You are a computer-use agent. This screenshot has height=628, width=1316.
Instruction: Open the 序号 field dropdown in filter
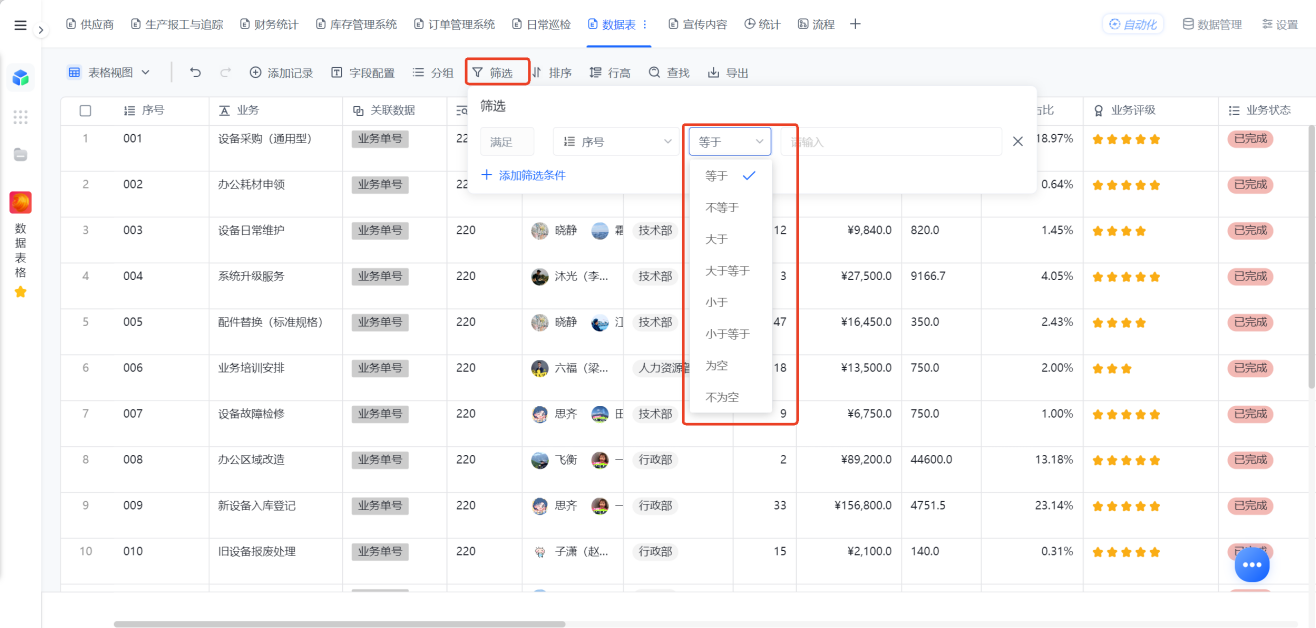tap(616, 142)
